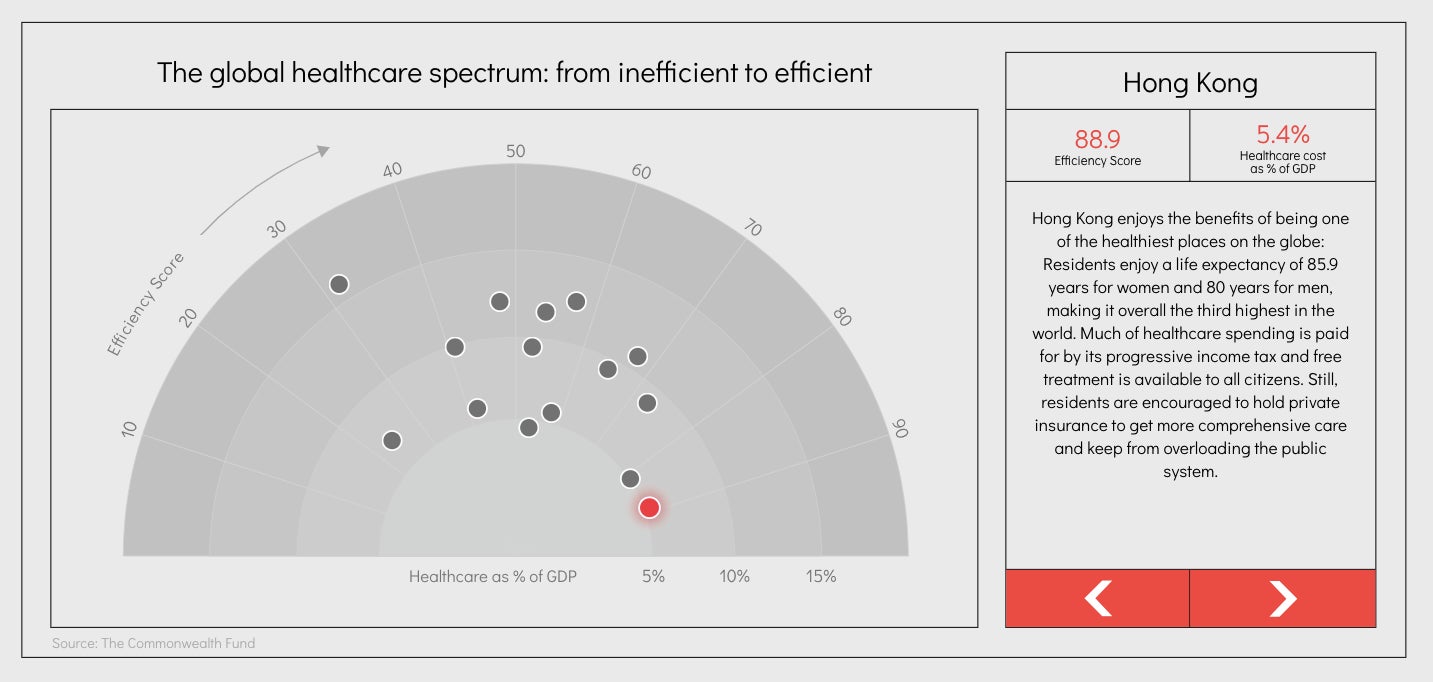Screen dimensions: 1433x682
Task: Click the 90 efficiency score tick label
Action: click(900, 428)
